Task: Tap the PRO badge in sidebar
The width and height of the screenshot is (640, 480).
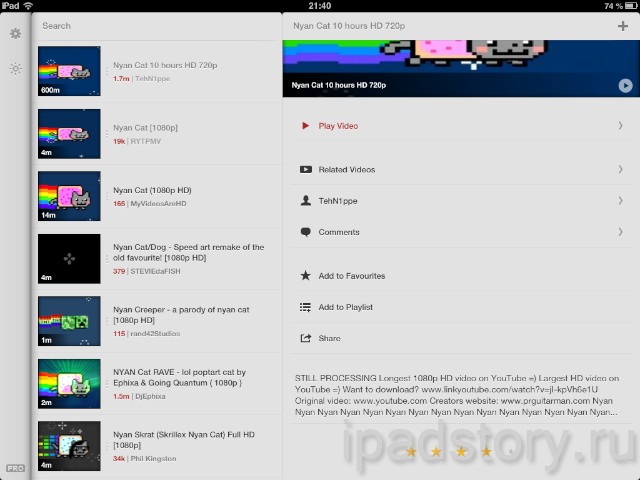Action: tap(16, 468)
